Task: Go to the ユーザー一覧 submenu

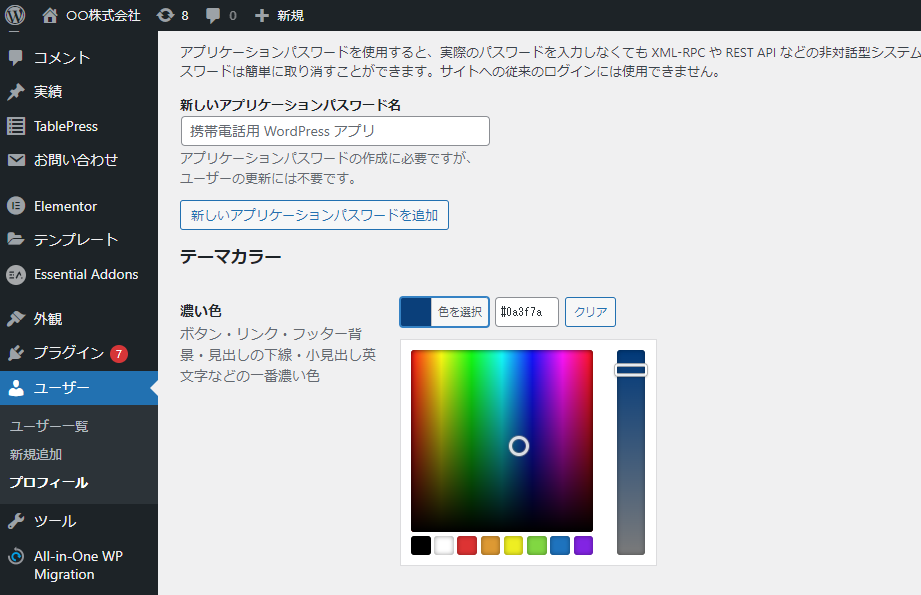Action: point(49,426)
